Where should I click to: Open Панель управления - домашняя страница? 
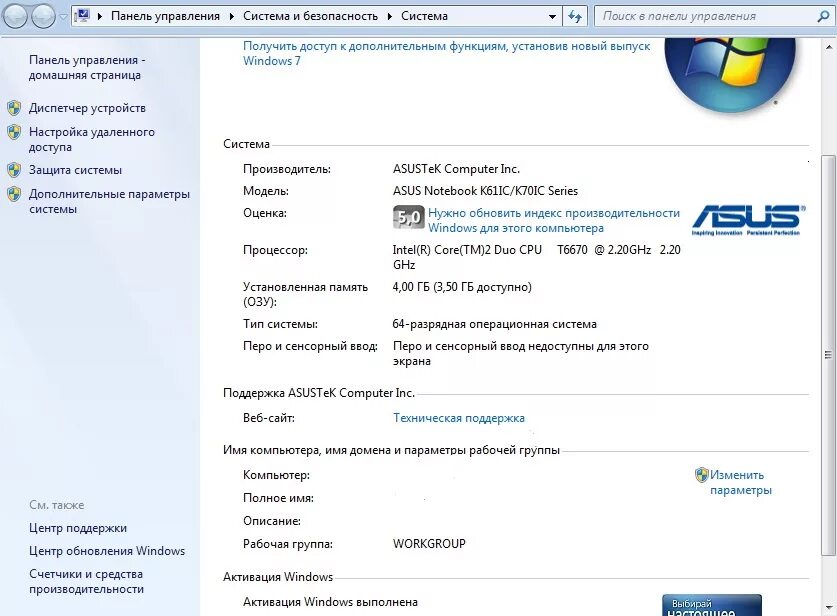[87, 67]
